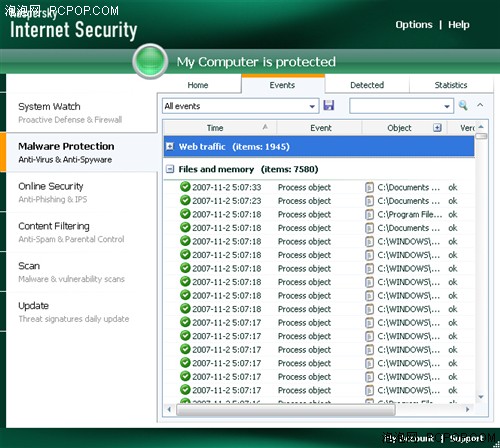500x448 pixels.
Task: Click the green protection status orb
Action: point(150,61)
